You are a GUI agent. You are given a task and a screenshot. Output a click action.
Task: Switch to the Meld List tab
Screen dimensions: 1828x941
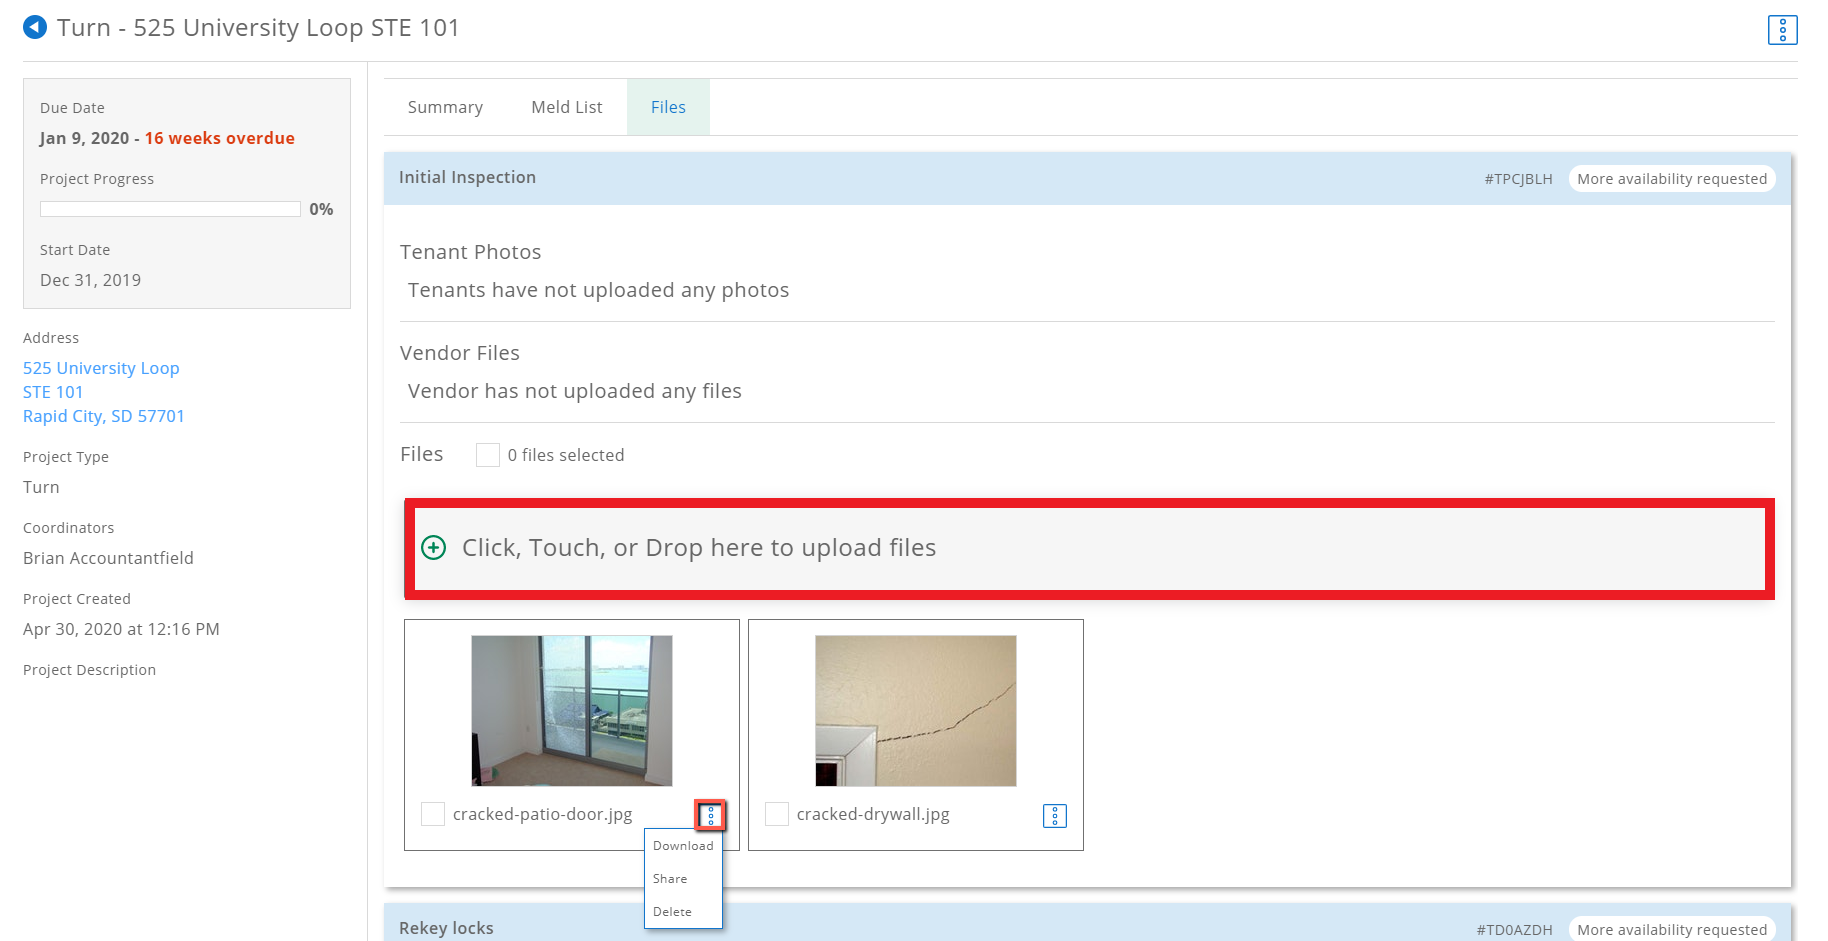click(x=567, y=107)
